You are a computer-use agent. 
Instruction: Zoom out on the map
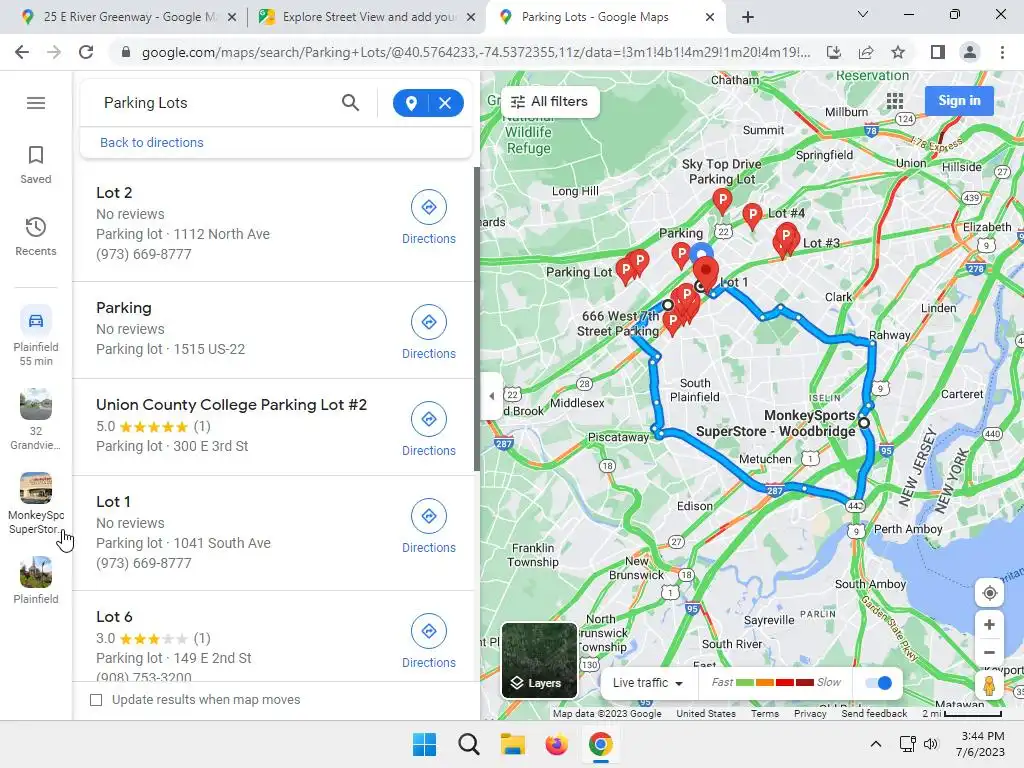(989, 652)
